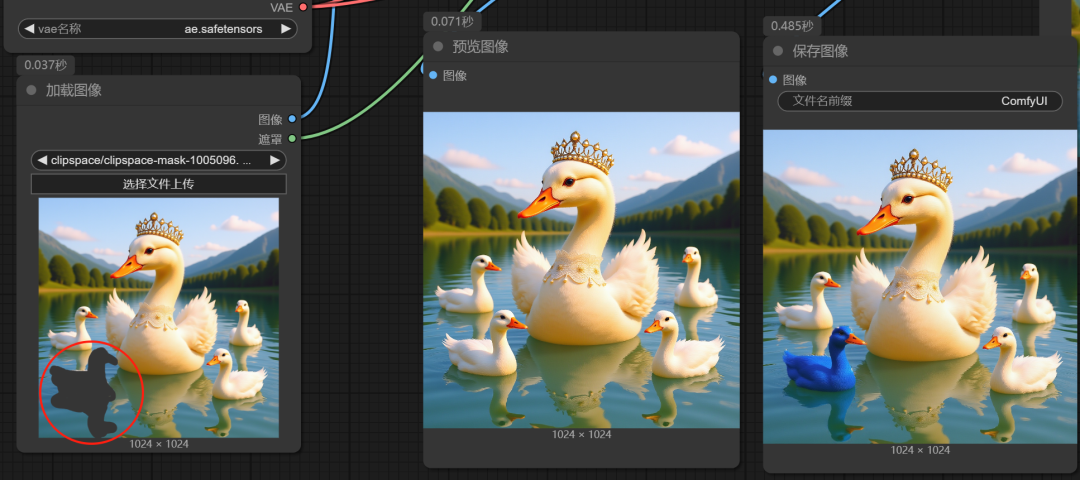Image resolution: width=1080 pixels, height=480 pixels.
Task: Select previous VAE with vae名称 left arrow
Action: pyautogui.click(x=29, y=29)
